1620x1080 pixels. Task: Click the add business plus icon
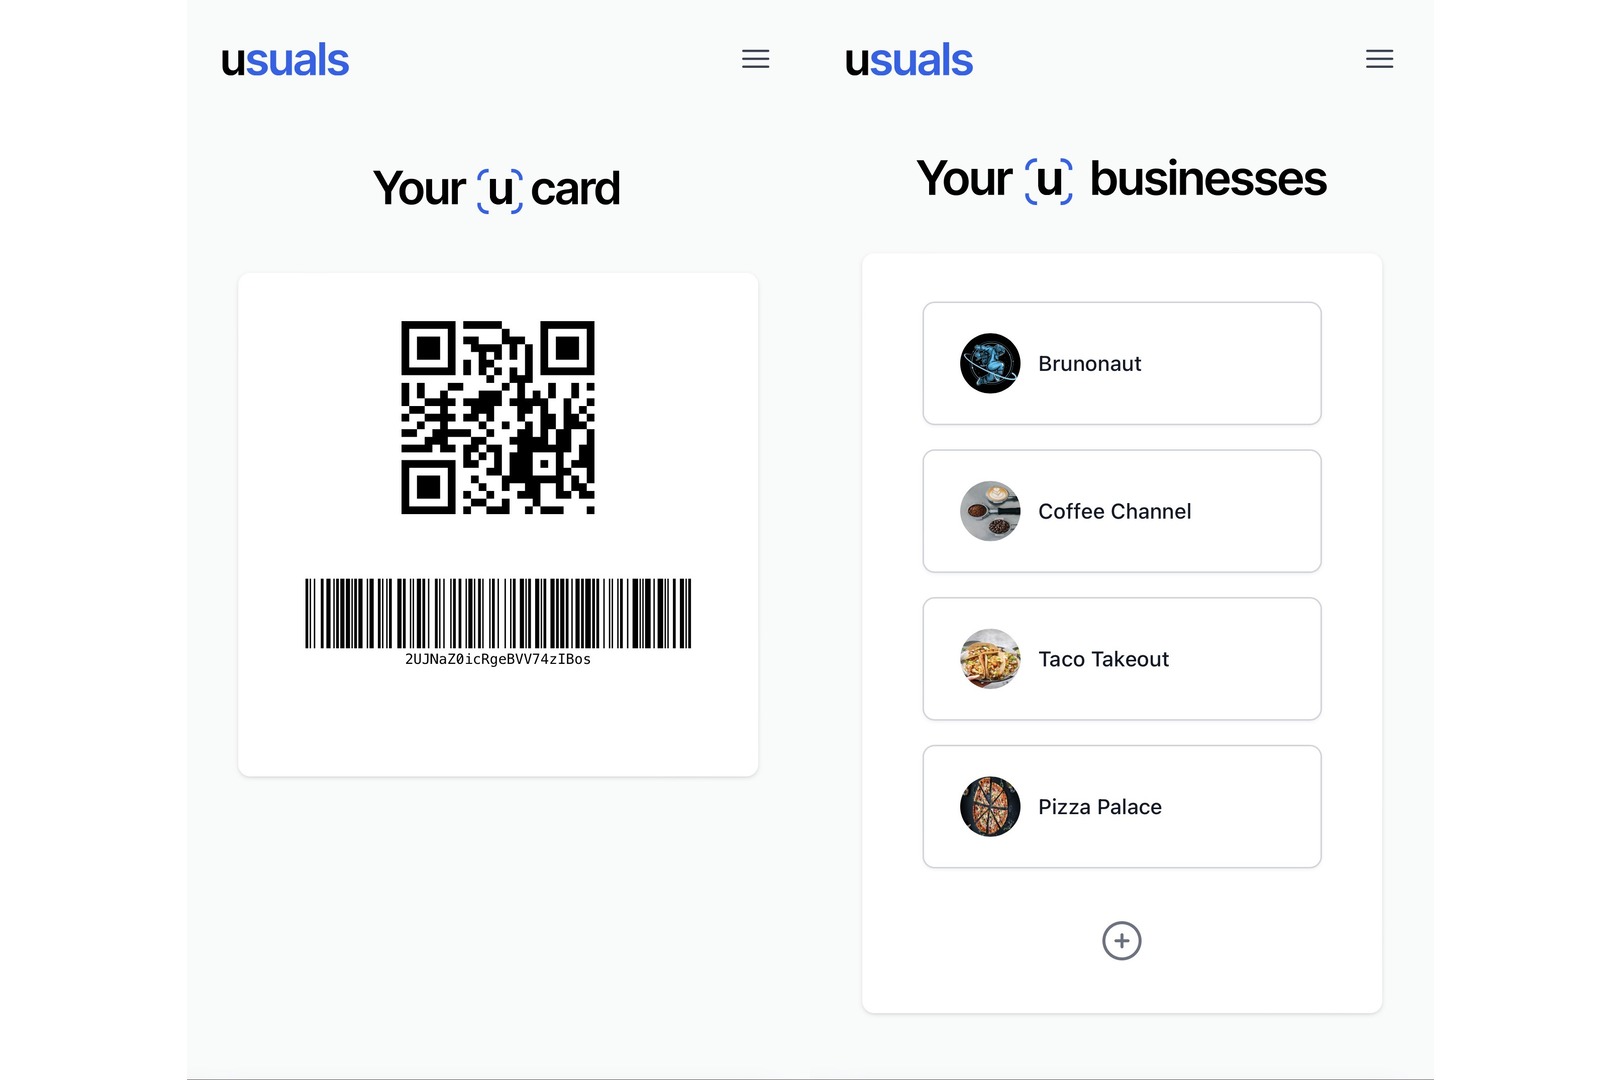pos(1121,941)
